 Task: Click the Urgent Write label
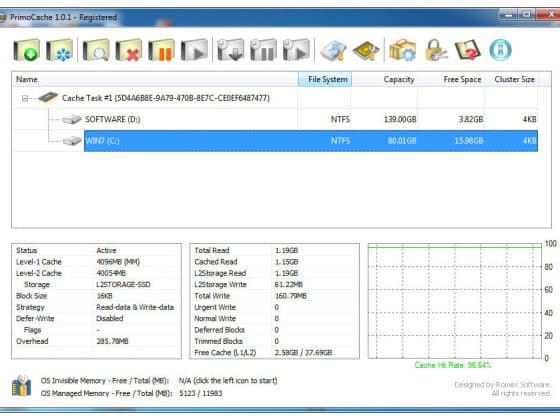coord(215,307)
